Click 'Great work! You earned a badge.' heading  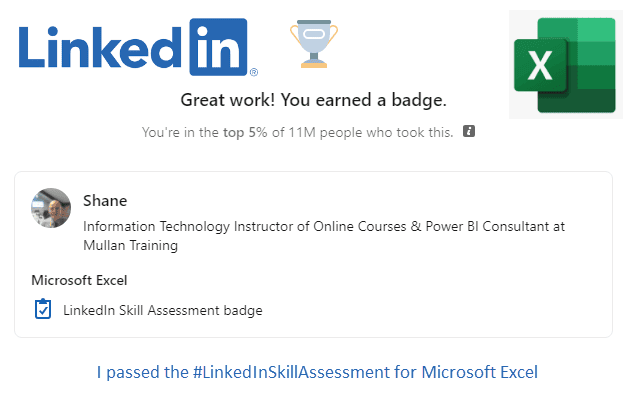click(314, 100)
